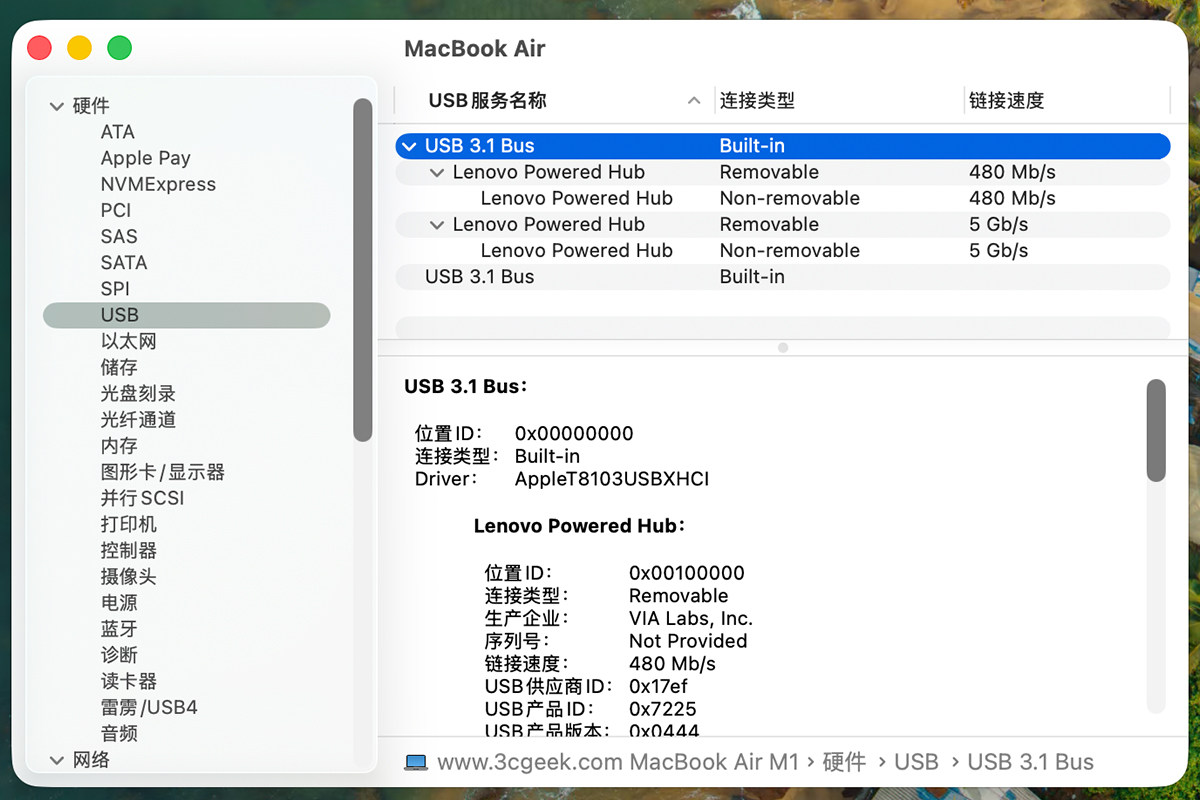Image resolution: width=1200 pixels, height=800 pixels.
Task: Open 储存 in the sidebar
Action: coord(119,367)
